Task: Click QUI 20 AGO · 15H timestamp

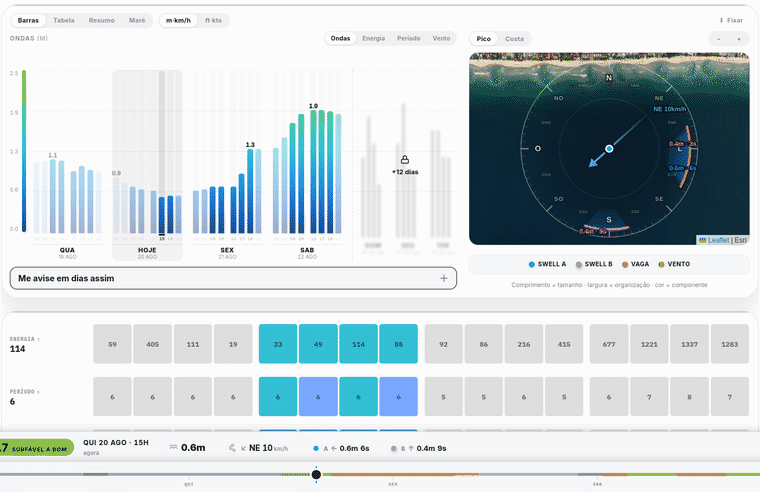Action: (116, 443)
